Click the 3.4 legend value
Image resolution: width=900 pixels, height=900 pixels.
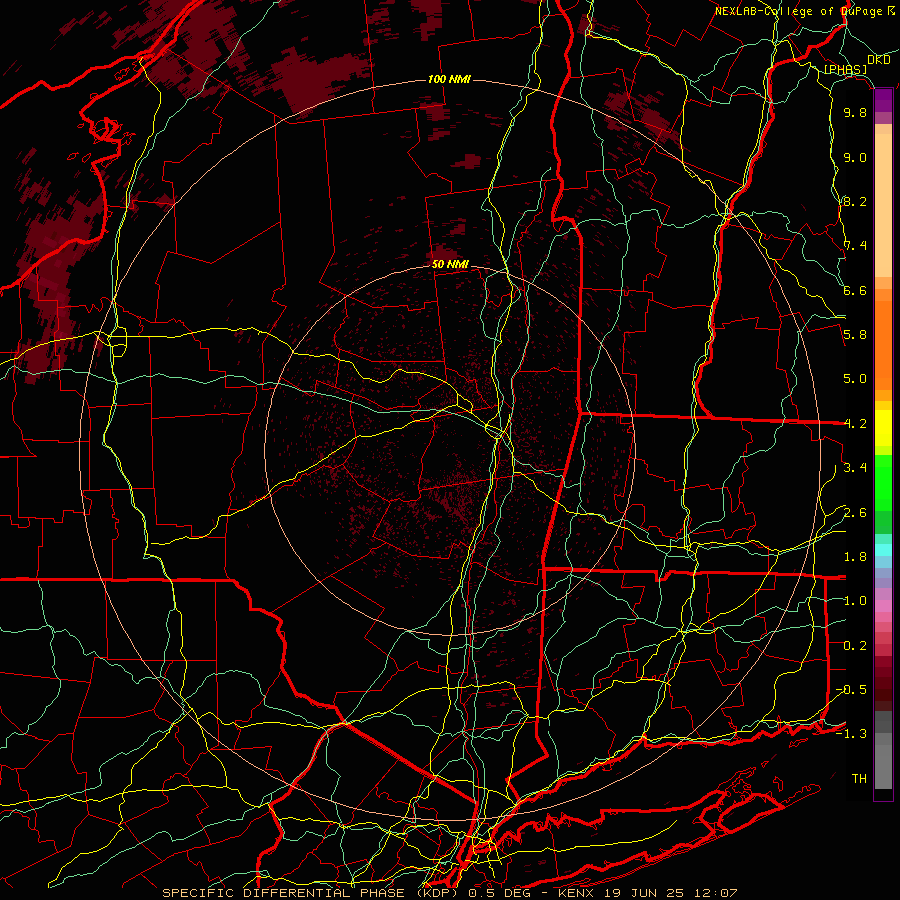(855, 468)
